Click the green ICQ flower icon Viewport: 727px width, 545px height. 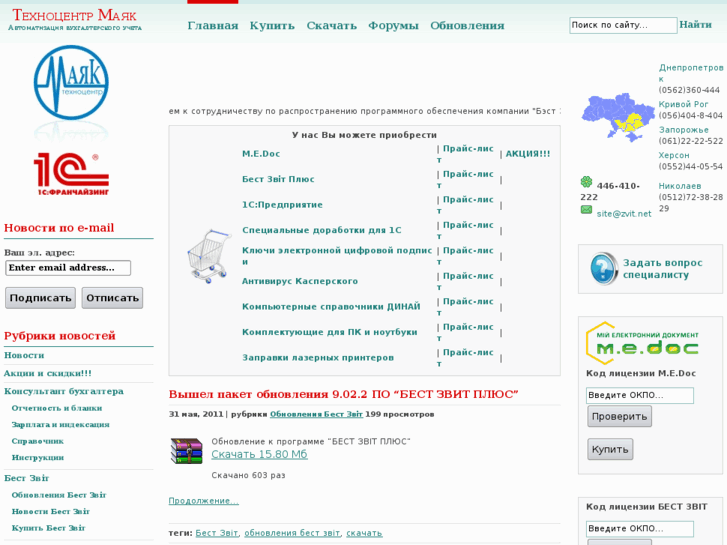pyautogui.click(x=587, y=181)
